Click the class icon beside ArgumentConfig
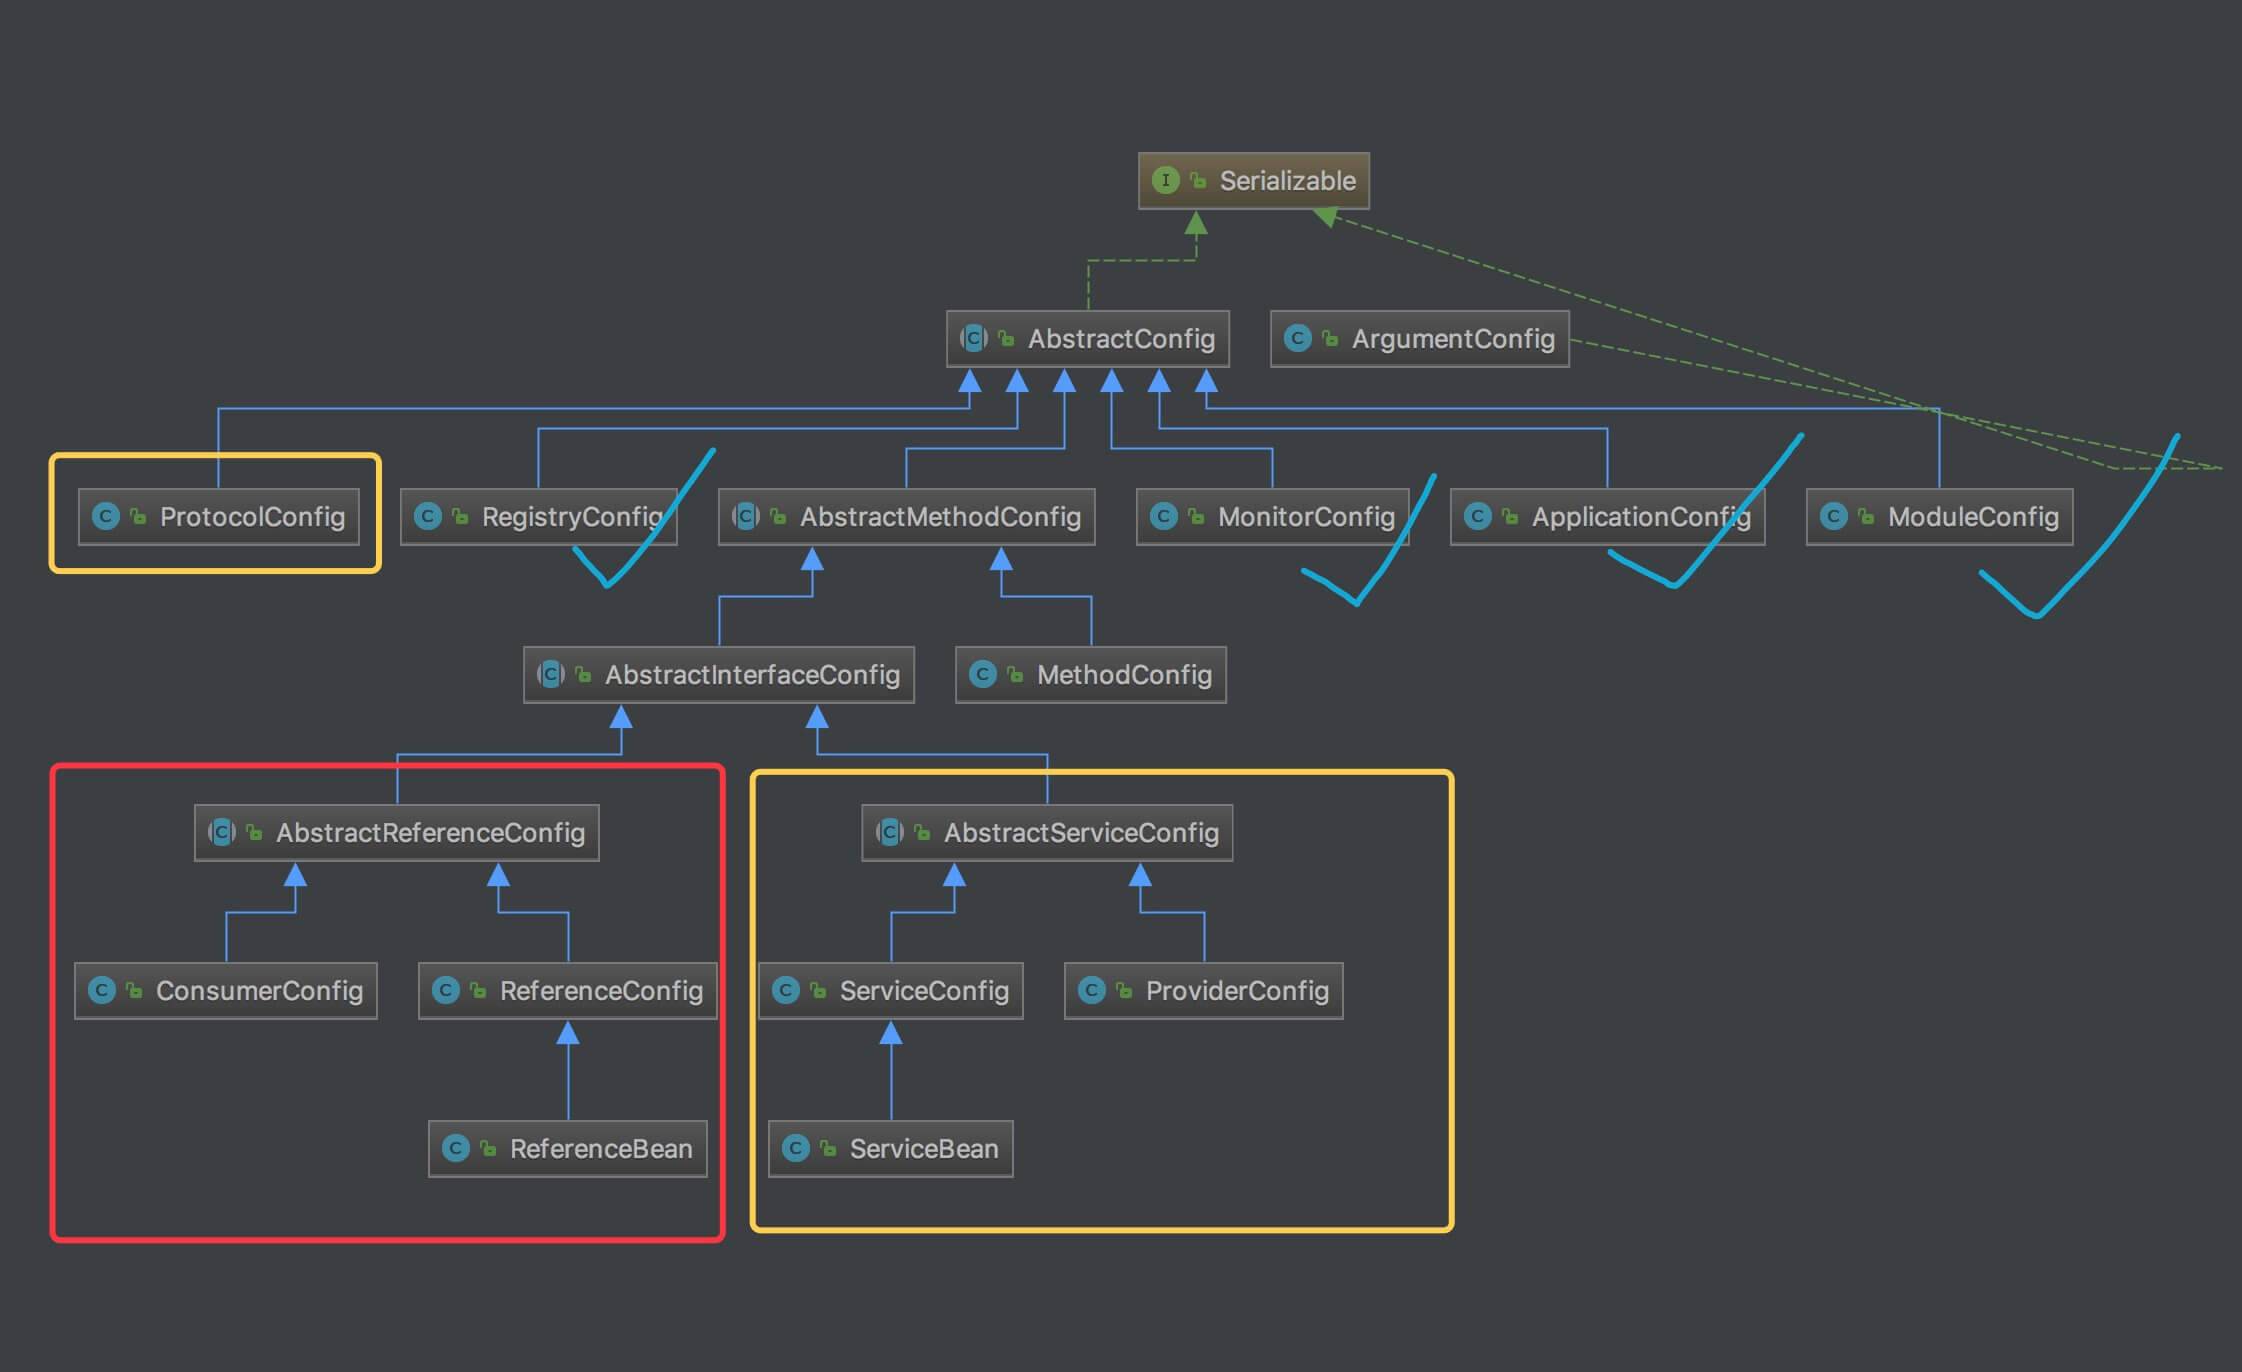 tap(1297, 339)
